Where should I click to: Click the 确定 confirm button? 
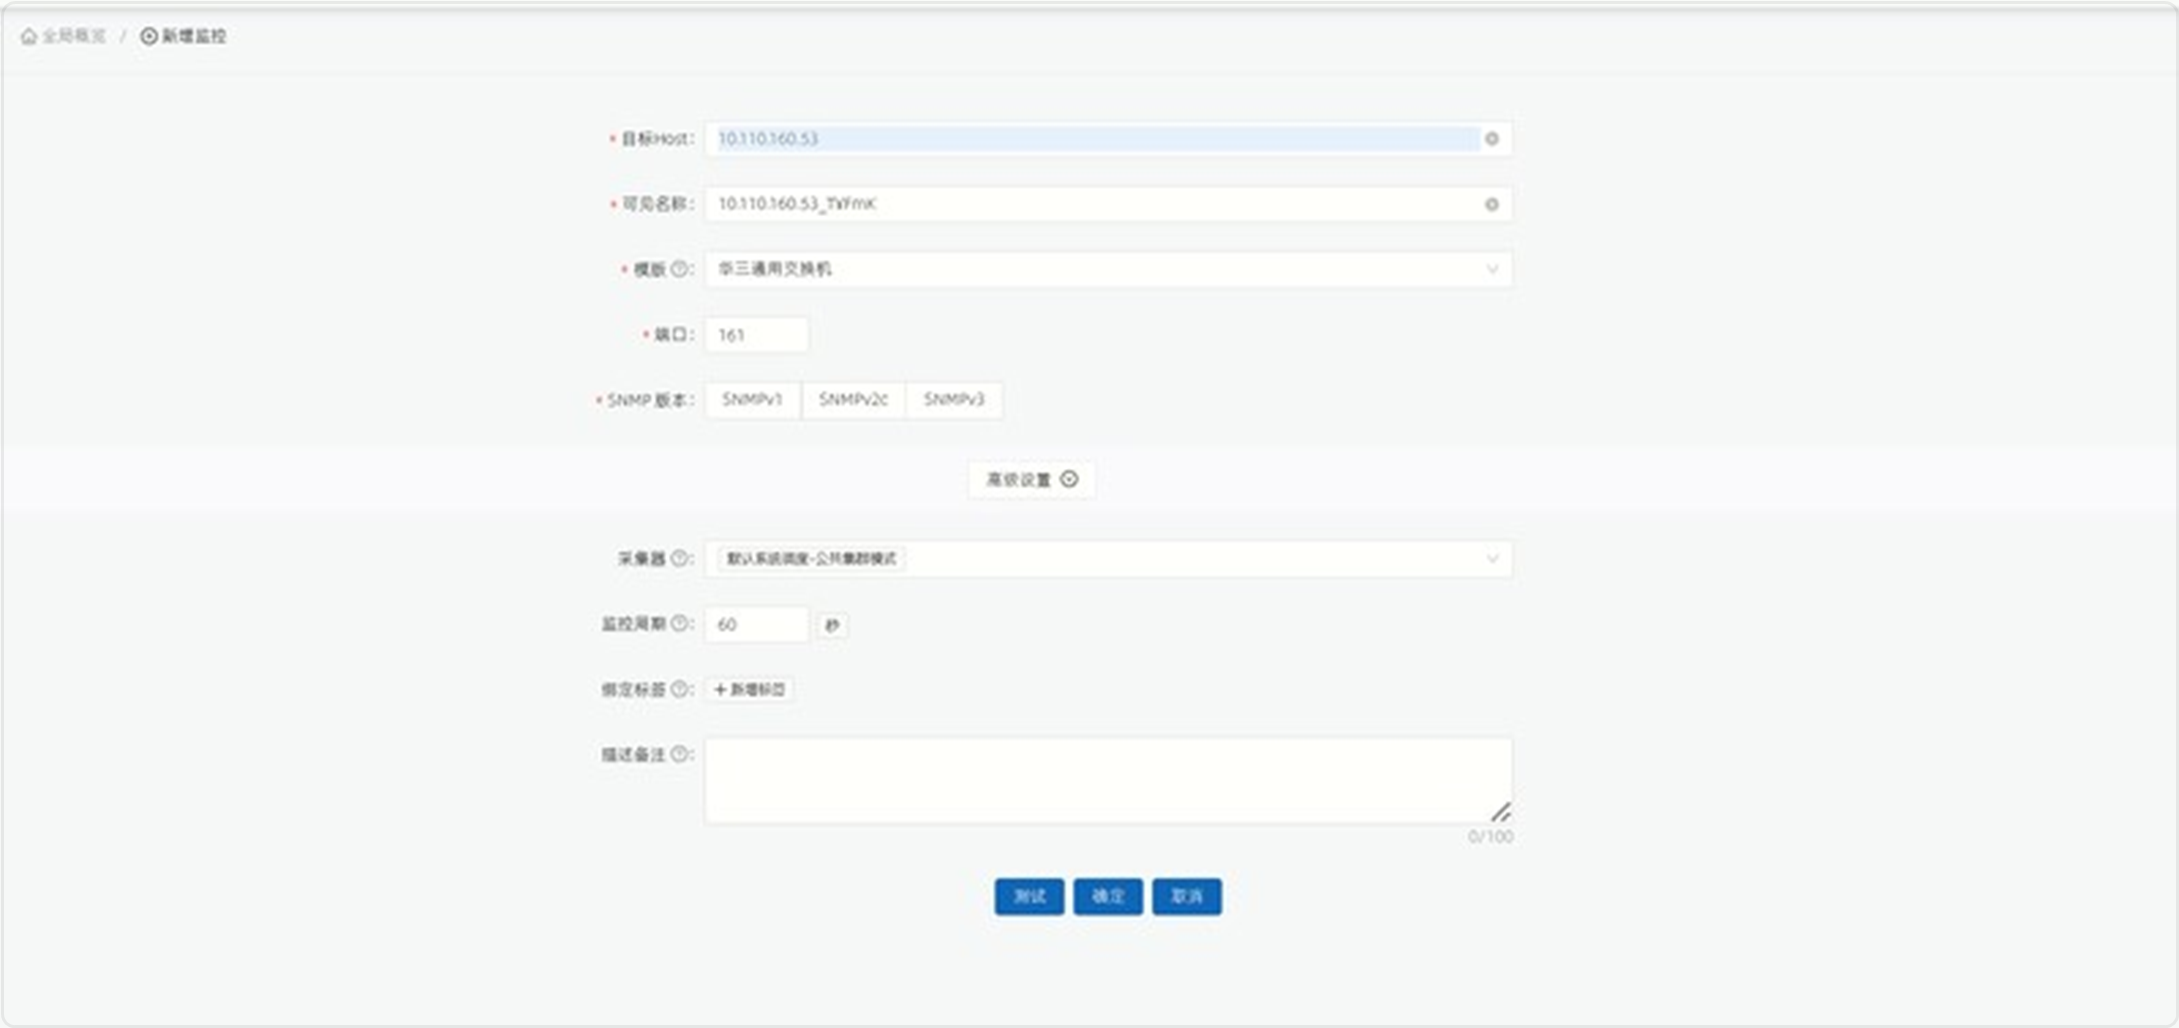click(x=1107, y=897)
